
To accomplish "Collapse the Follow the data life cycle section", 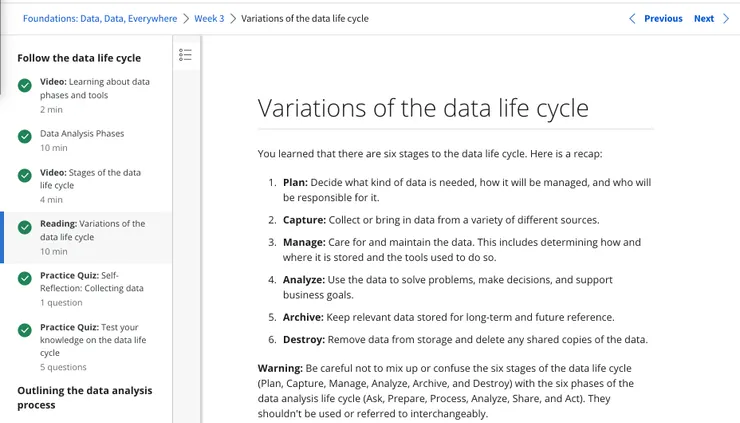I will (79, 58).
